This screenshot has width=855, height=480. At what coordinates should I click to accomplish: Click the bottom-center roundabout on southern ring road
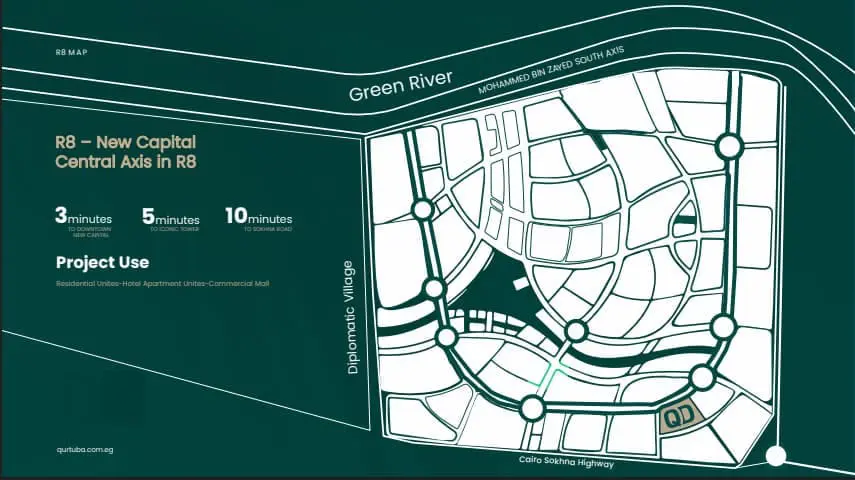(532, 407)
